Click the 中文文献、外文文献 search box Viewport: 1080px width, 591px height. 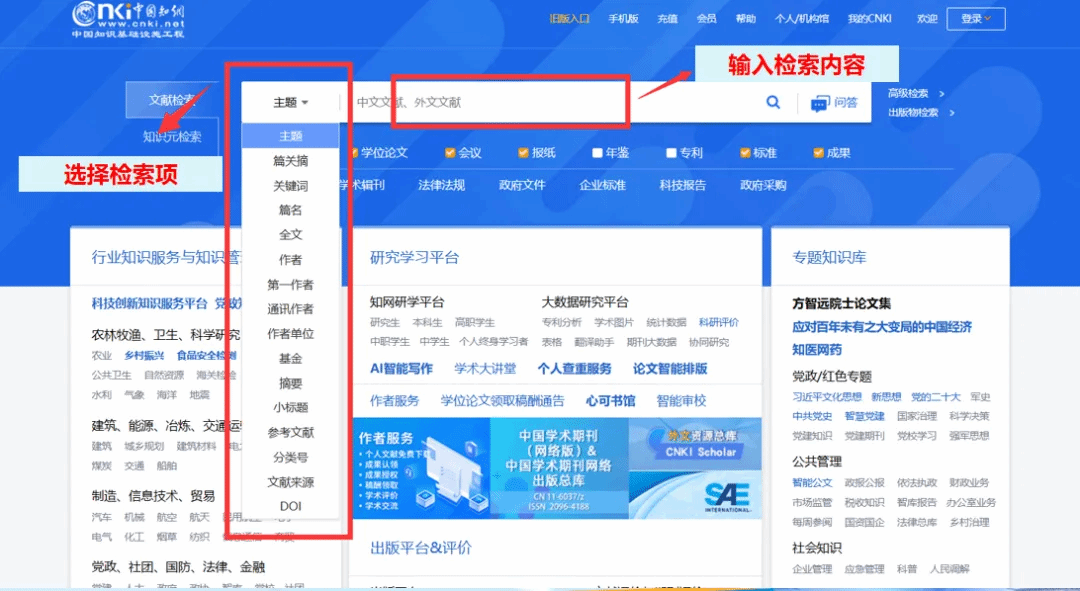pos(551,103)
